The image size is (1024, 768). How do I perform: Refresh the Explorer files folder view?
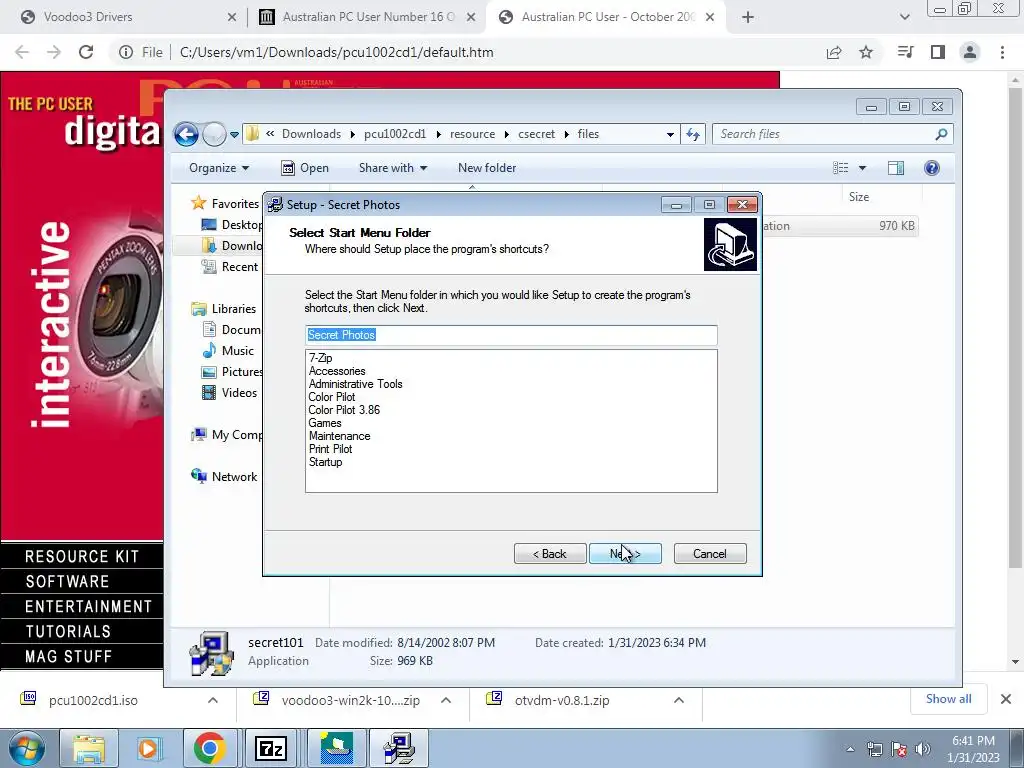pos(693,135)
